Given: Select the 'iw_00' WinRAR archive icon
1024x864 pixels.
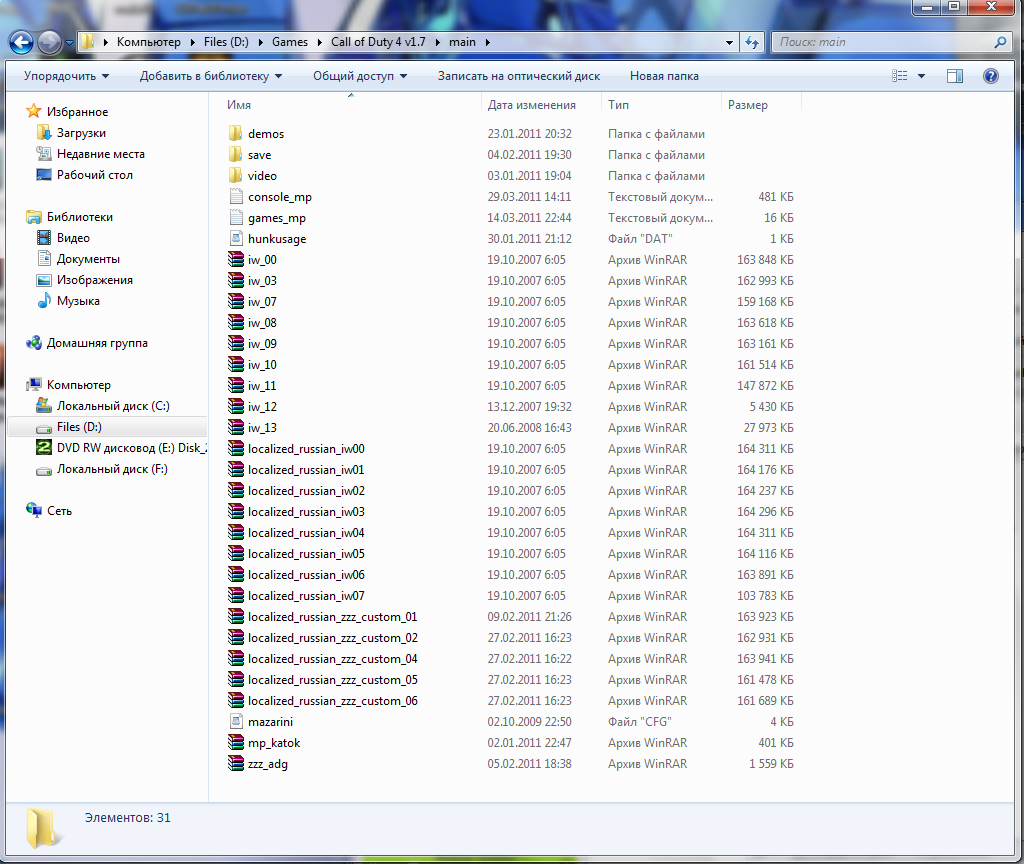Looking at the screenshot, I should (x=236, y=259).
